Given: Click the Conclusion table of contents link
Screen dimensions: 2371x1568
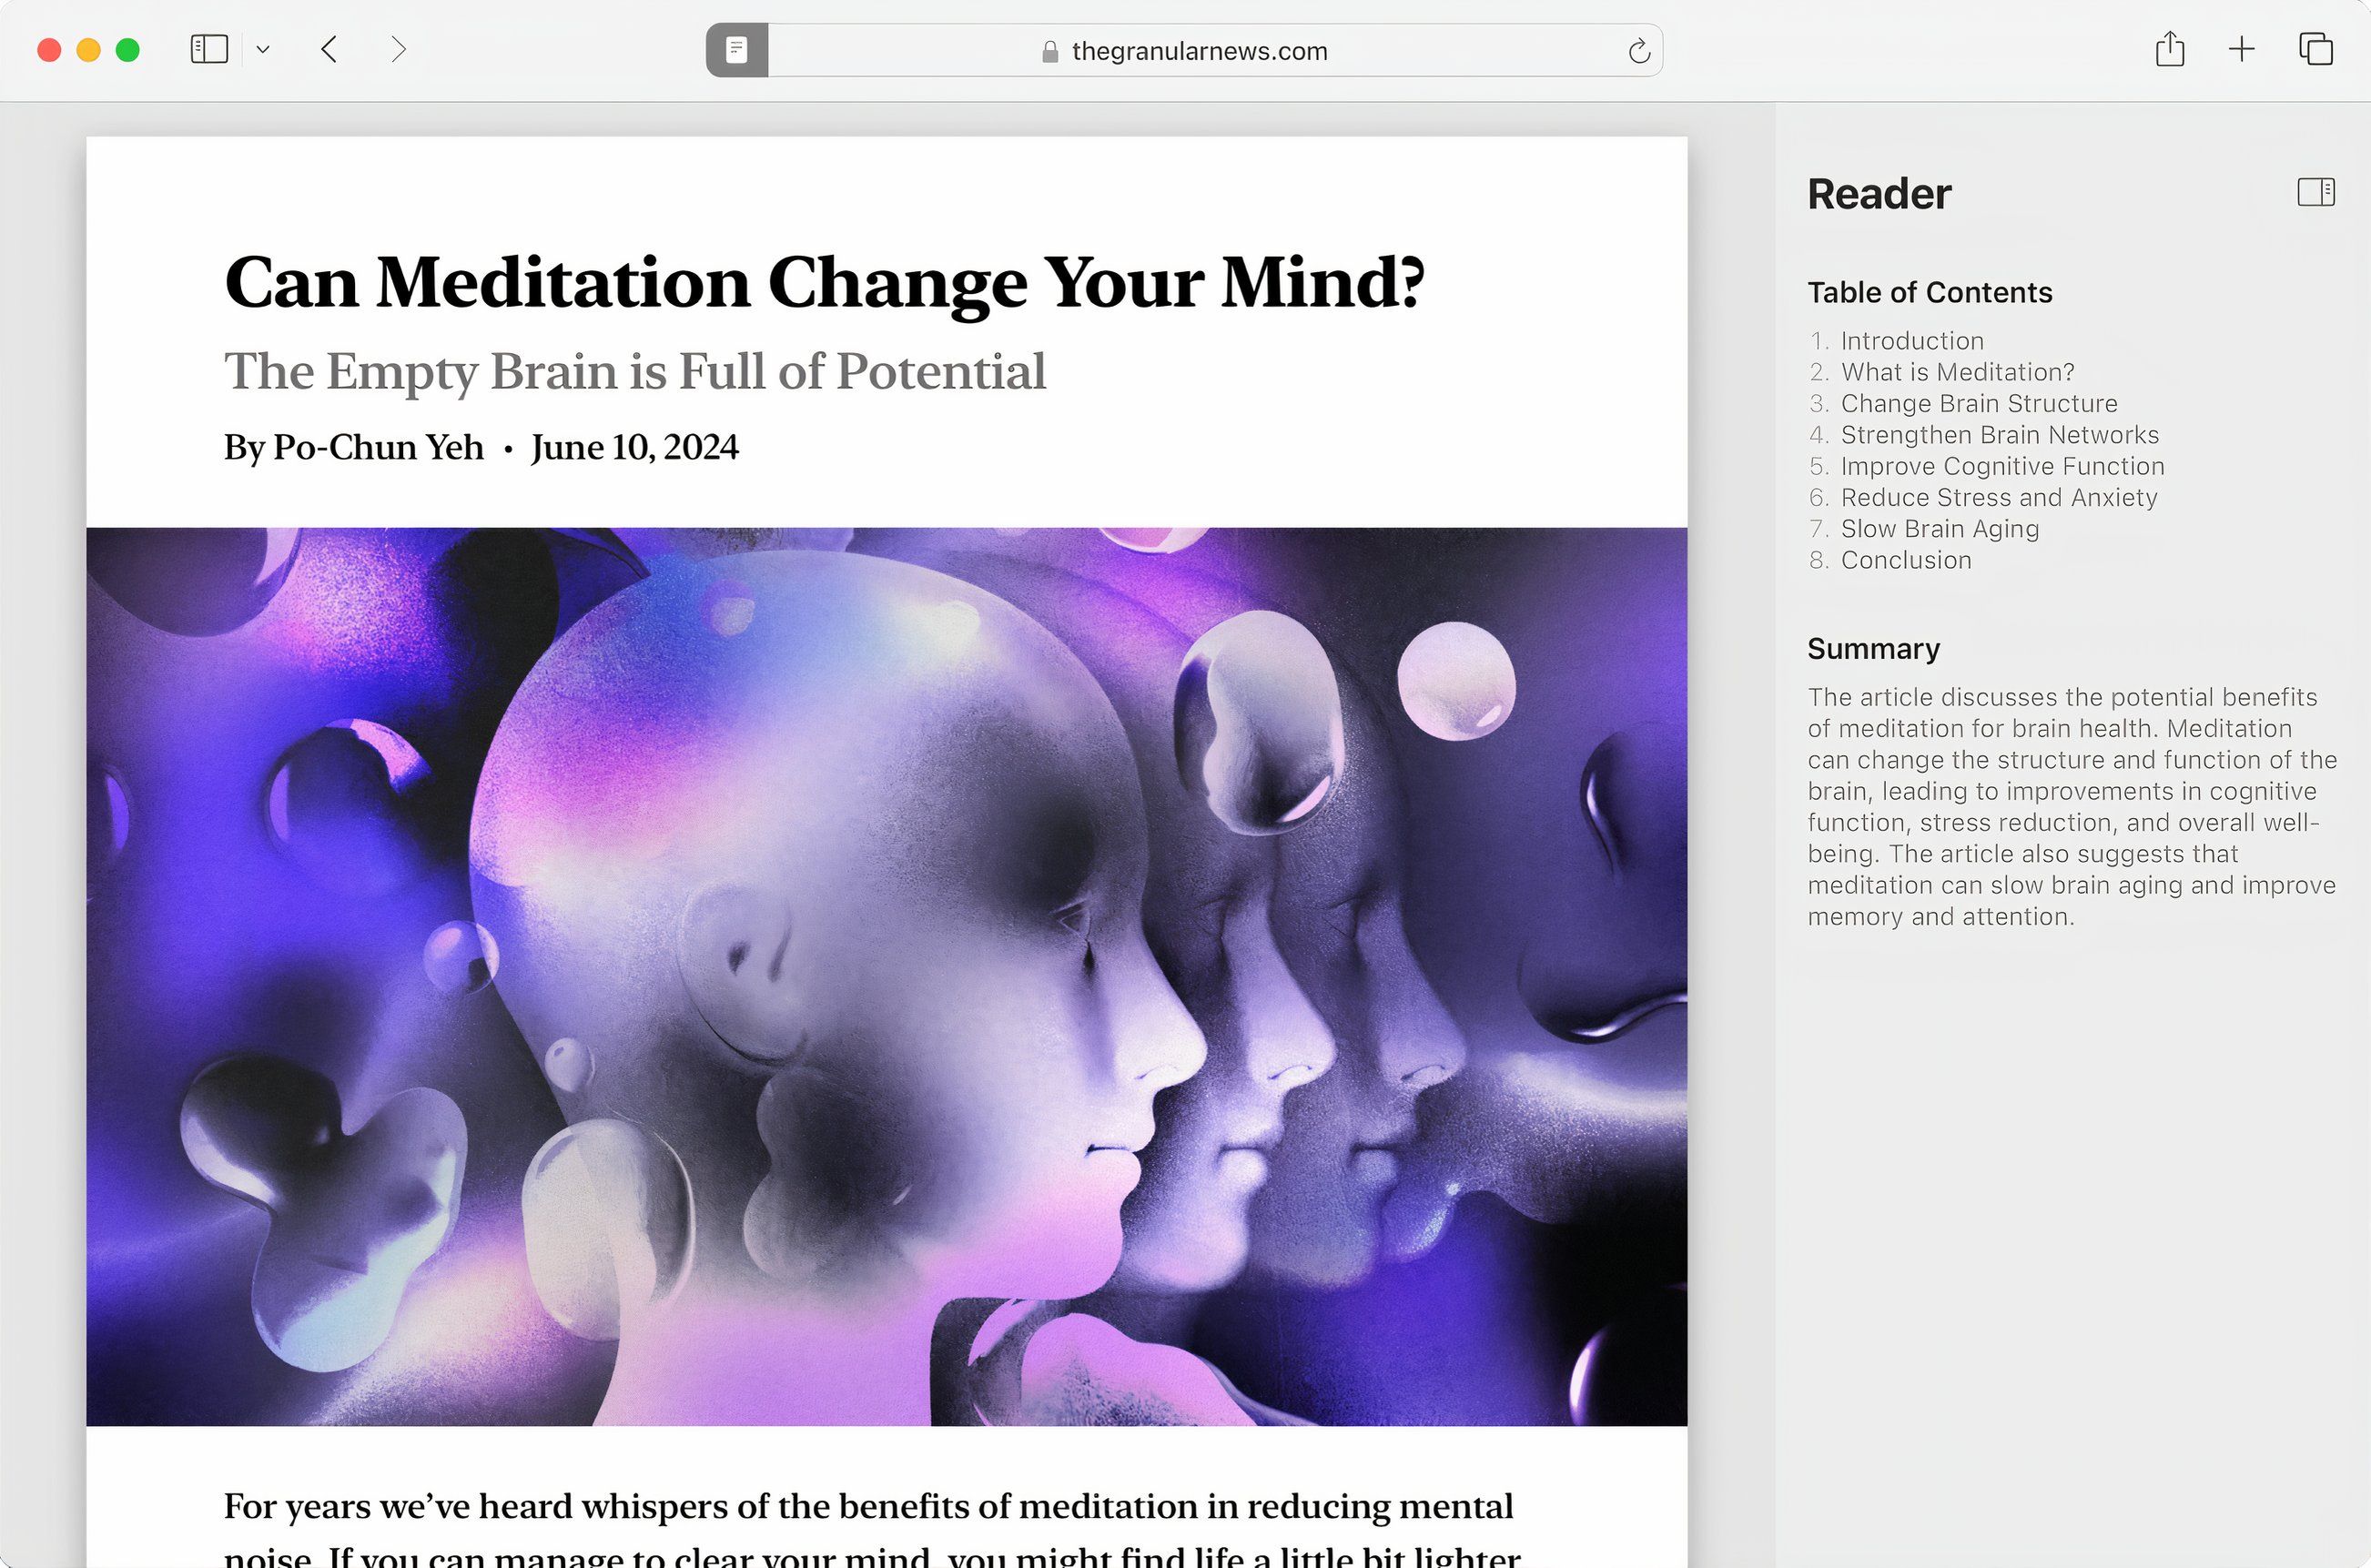Looking at the screenshot, I should tap(1908, 560).
